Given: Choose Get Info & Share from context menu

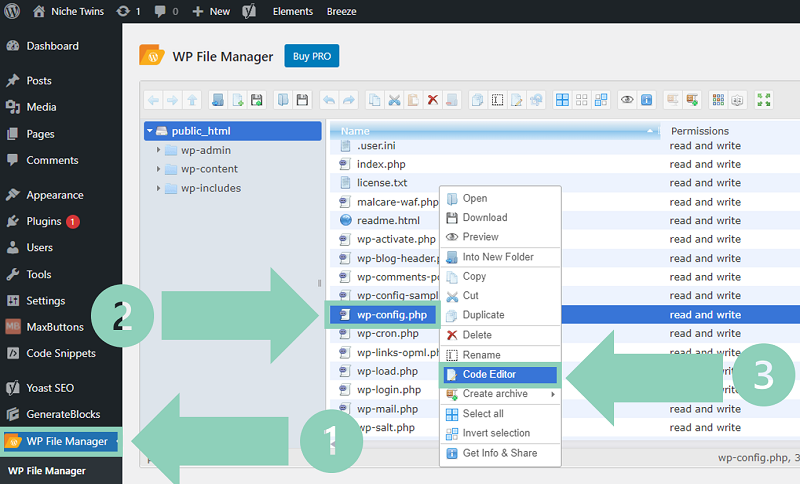Looking at the screenshot, I should [x=500, y=453].
